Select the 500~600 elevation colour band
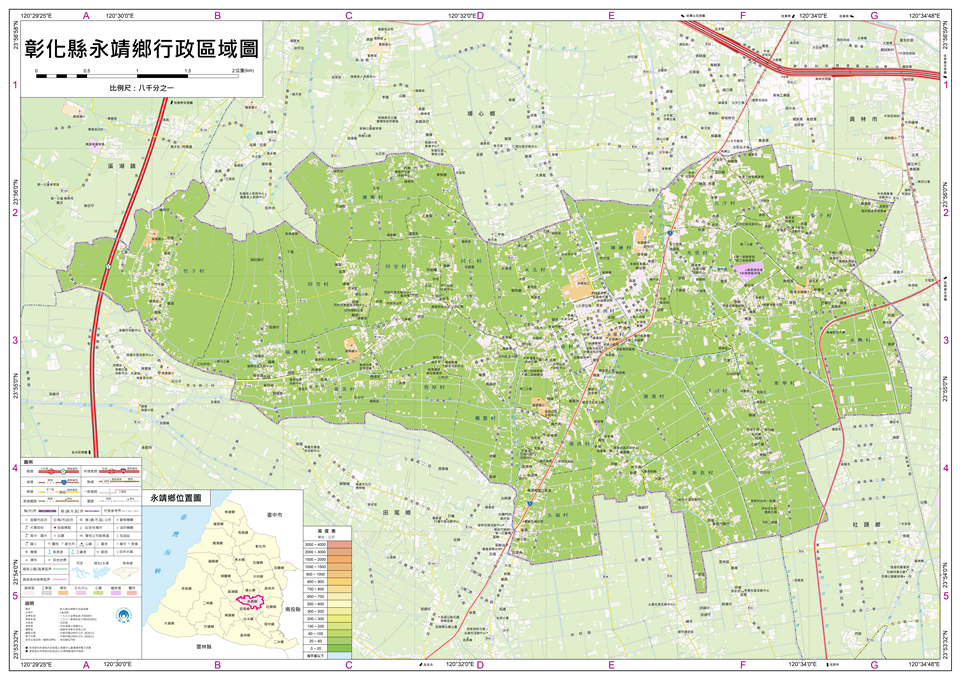Image resolution: width=960 pixels, height=679 pixels. click(x=339, y=604)
